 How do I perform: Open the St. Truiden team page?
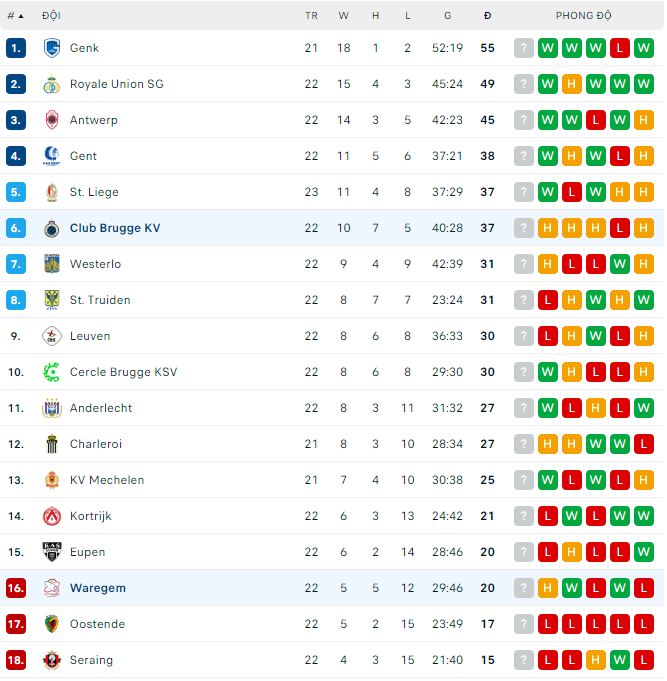(x=100, y=300)
